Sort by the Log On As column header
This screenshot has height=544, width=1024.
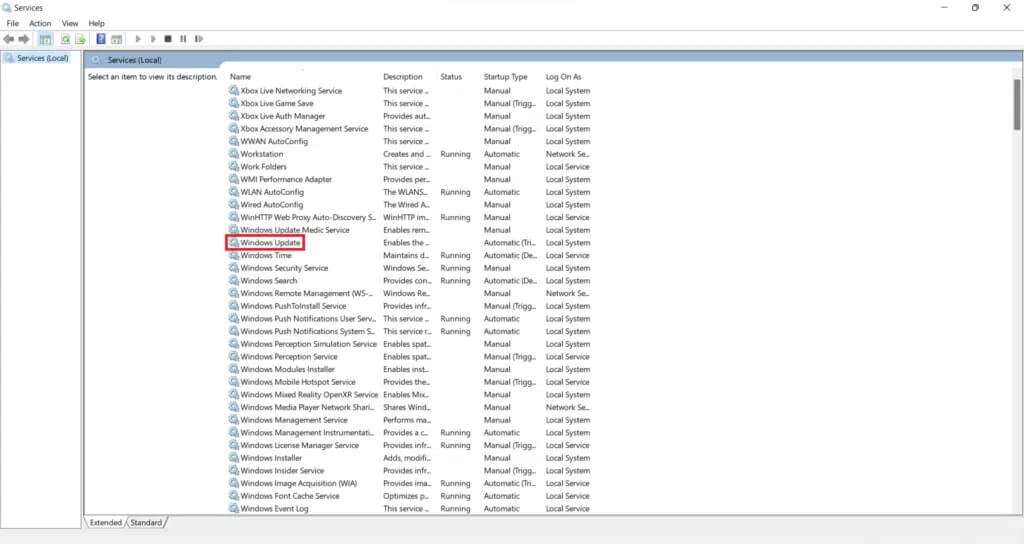point(564,77)
